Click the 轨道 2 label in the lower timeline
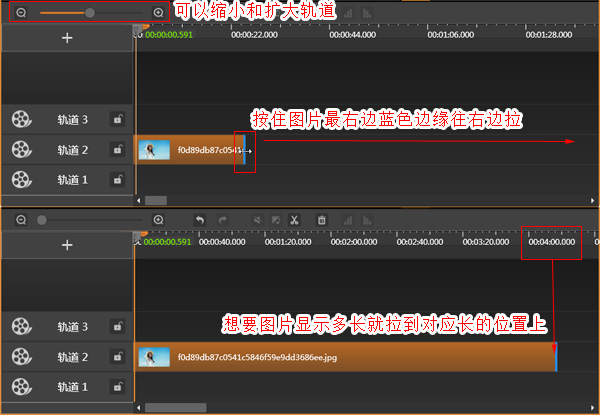 tap(73, 357)
